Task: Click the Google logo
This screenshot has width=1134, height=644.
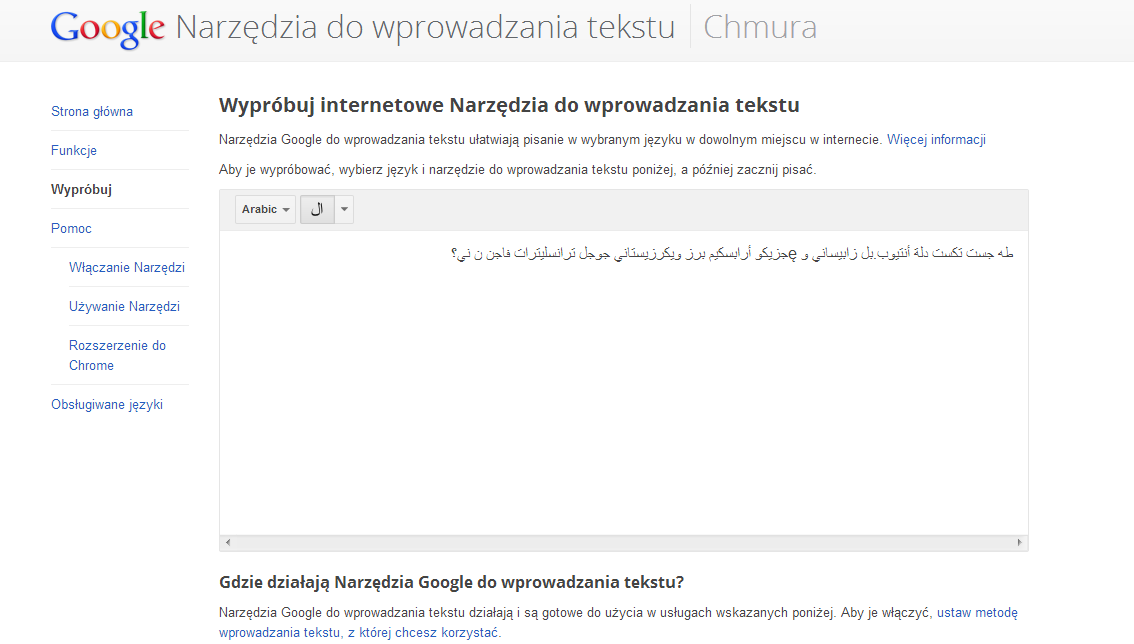Action: tap(108, 29)
